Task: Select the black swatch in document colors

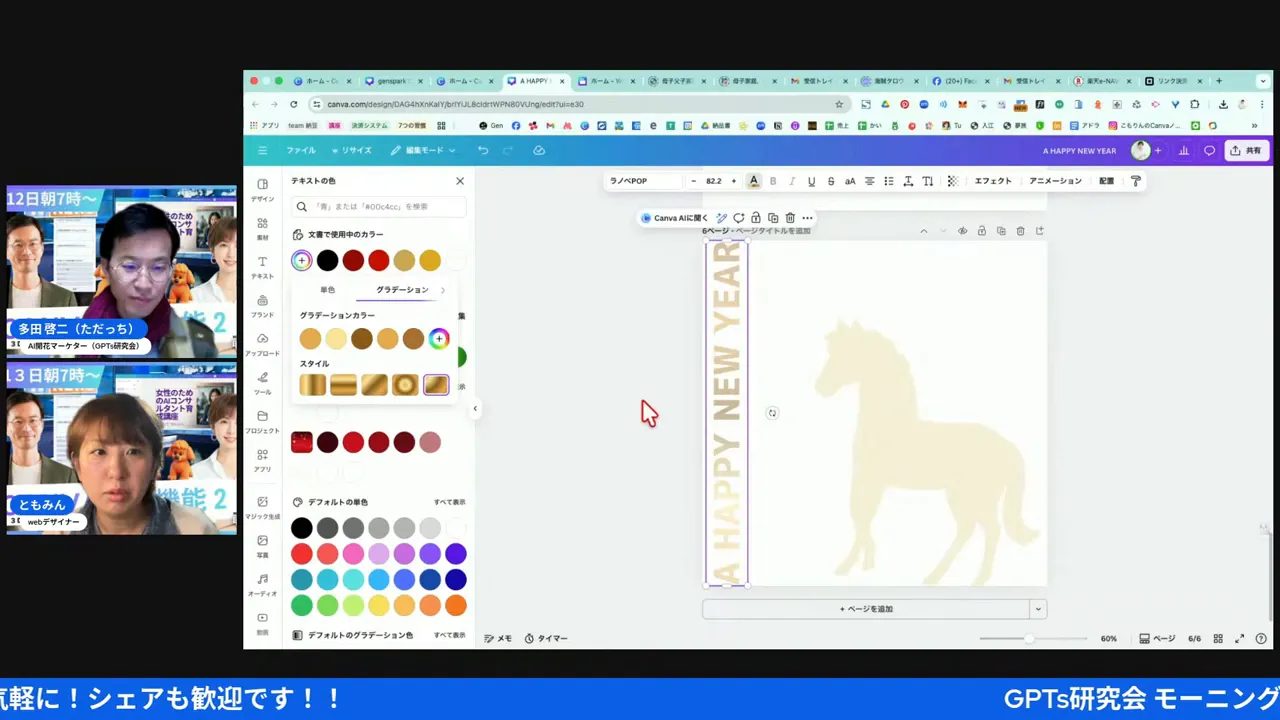Action: click(328, 261)
